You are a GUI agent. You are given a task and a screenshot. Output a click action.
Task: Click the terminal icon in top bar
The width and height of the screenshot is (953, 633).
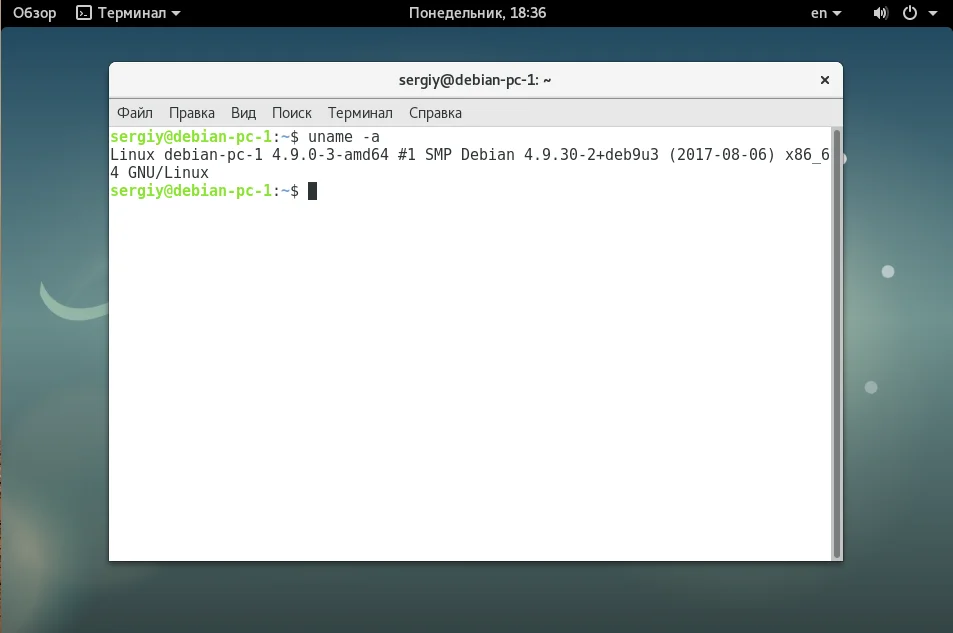coord(84,13)
